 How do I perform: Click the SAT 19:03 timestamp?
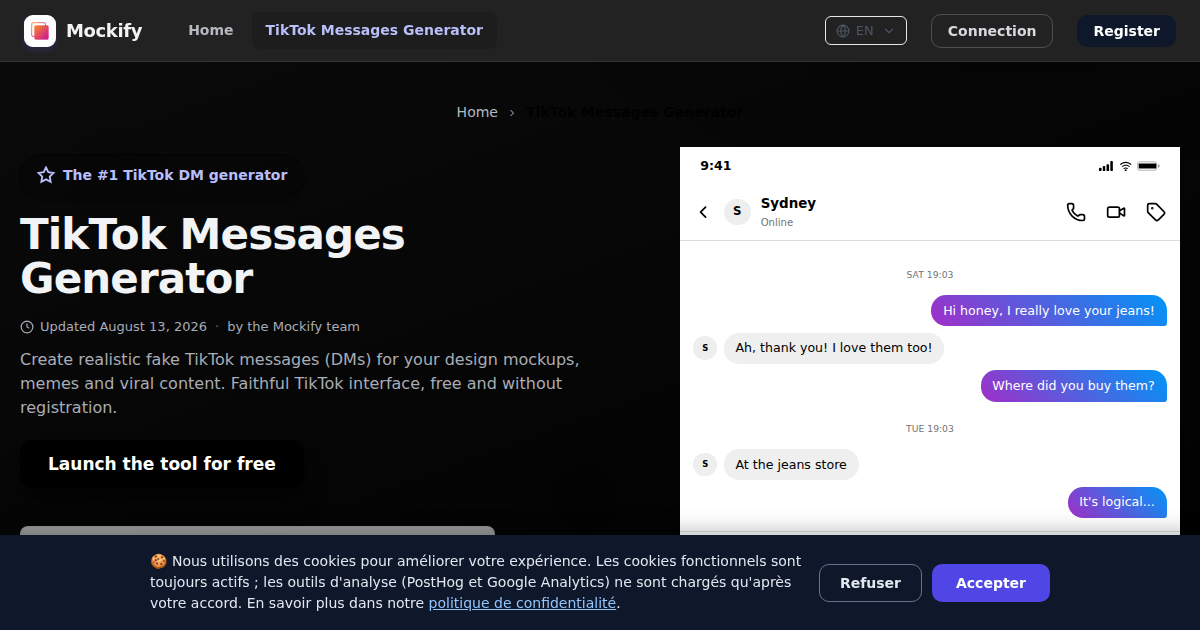[x=930, y=275]
